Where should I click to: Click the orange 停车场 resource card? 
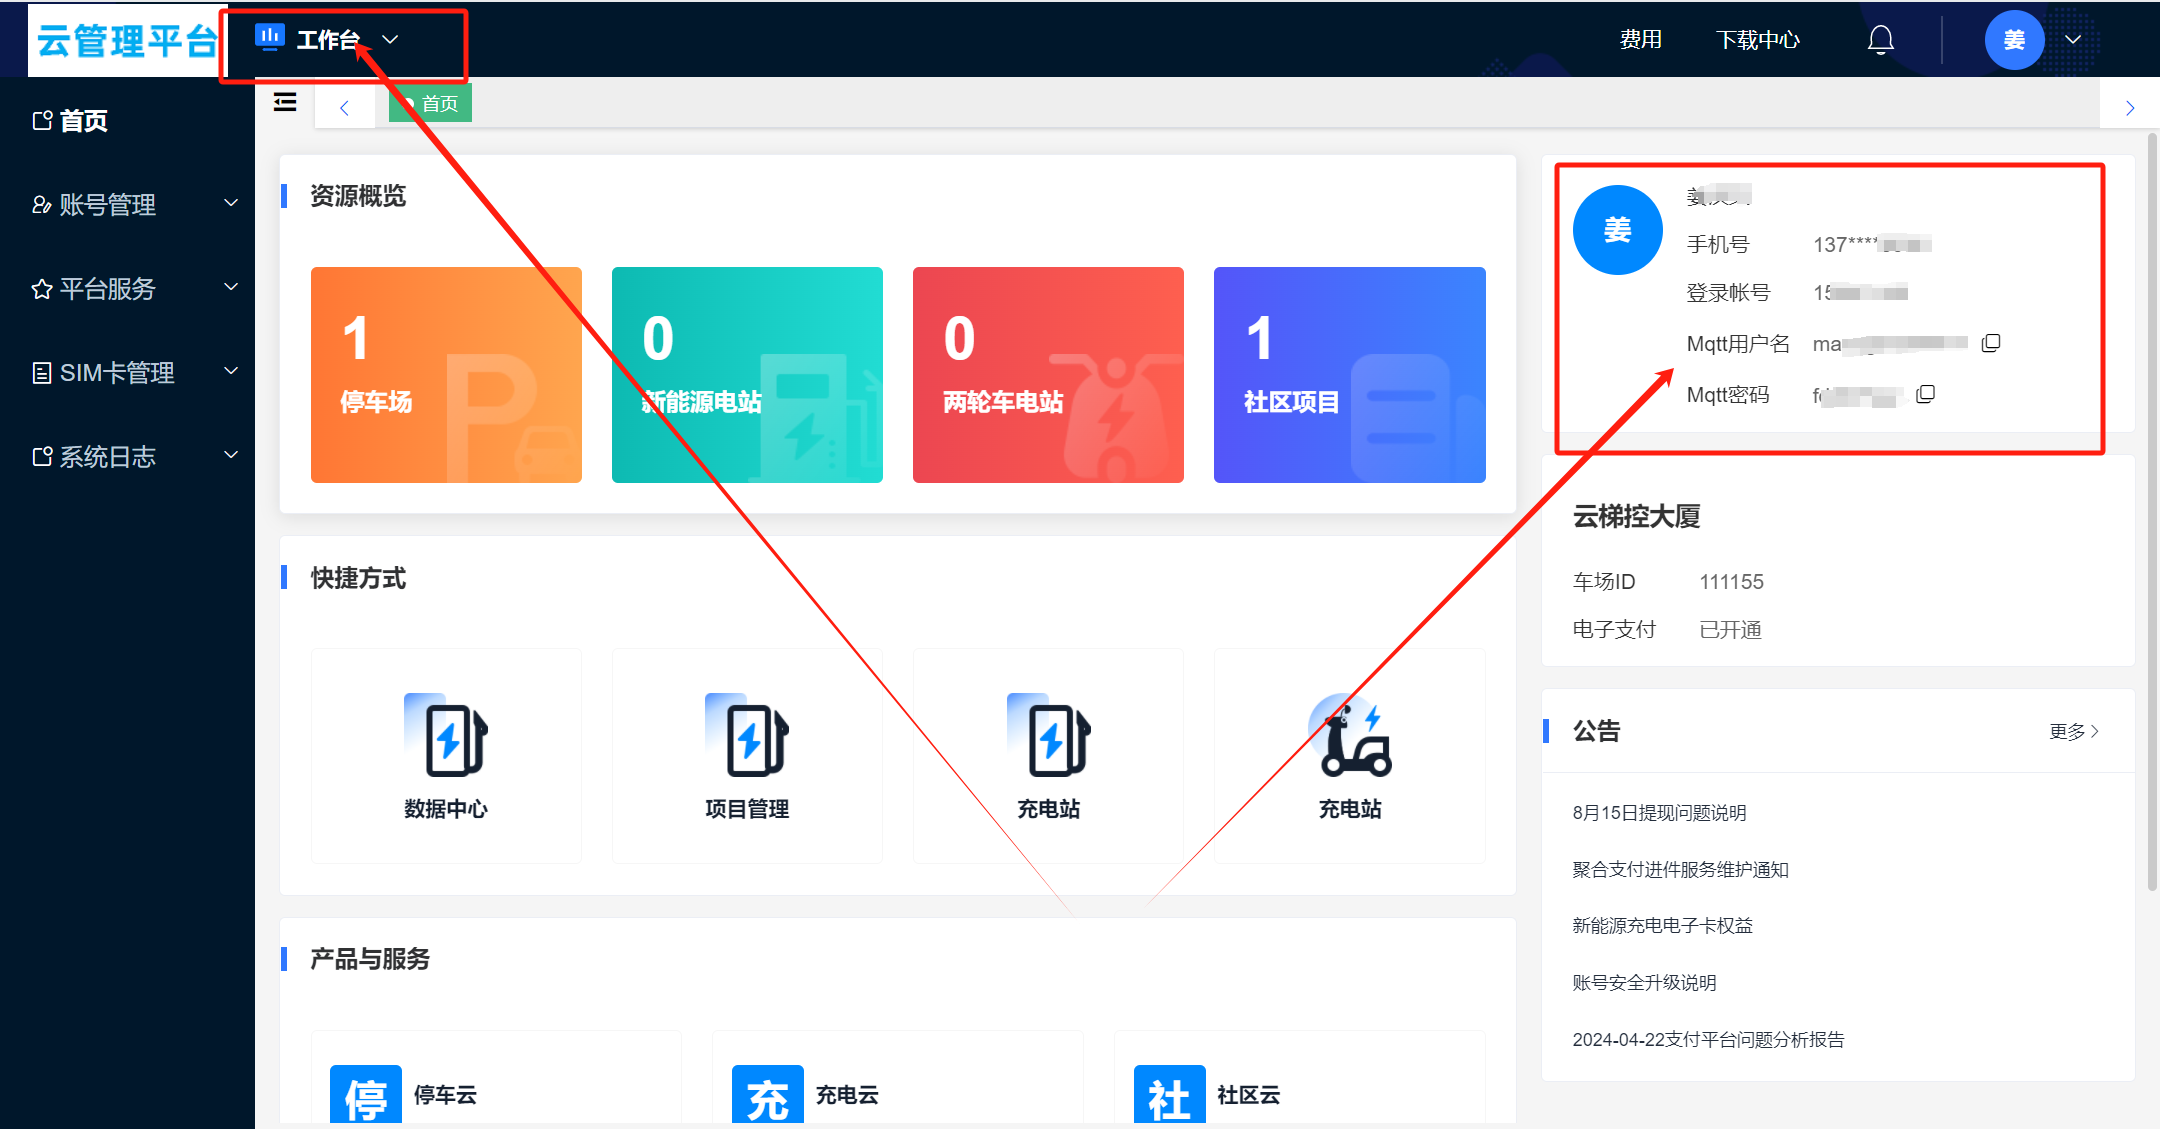[x=446, y=375]
